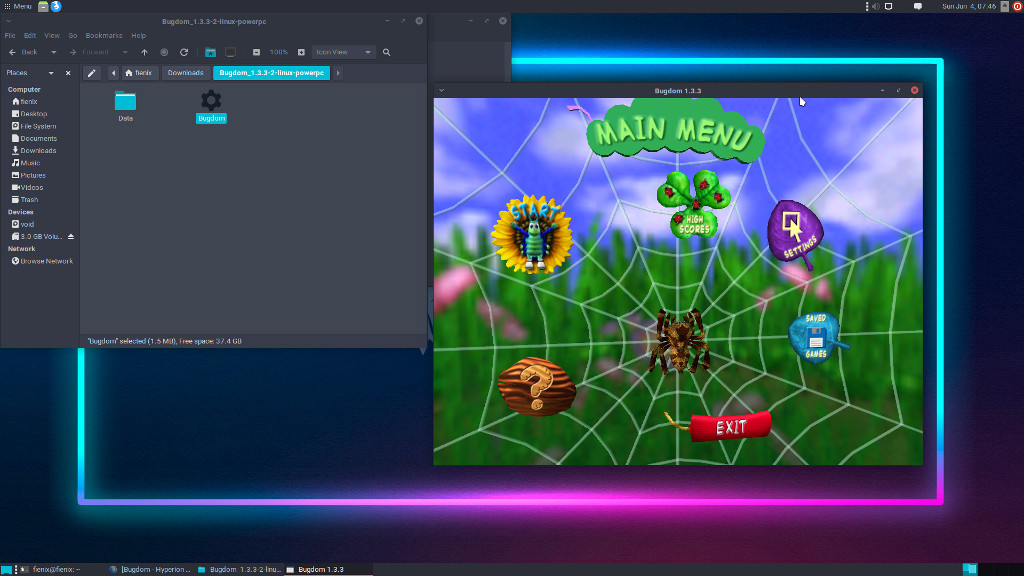The image size is (1024, 576).
Task: Eject the 3.0 GB Volume
Action: (x=71, y=237)
